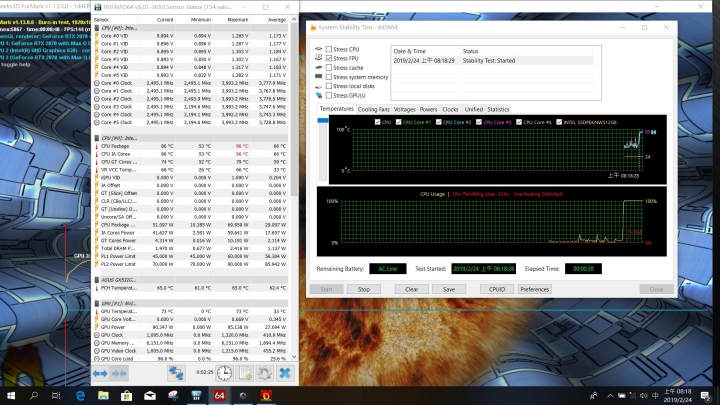The height and width of the screenshot is (405, 720).
Task: Click CPUID button in AIDA64
Action: 497,289
